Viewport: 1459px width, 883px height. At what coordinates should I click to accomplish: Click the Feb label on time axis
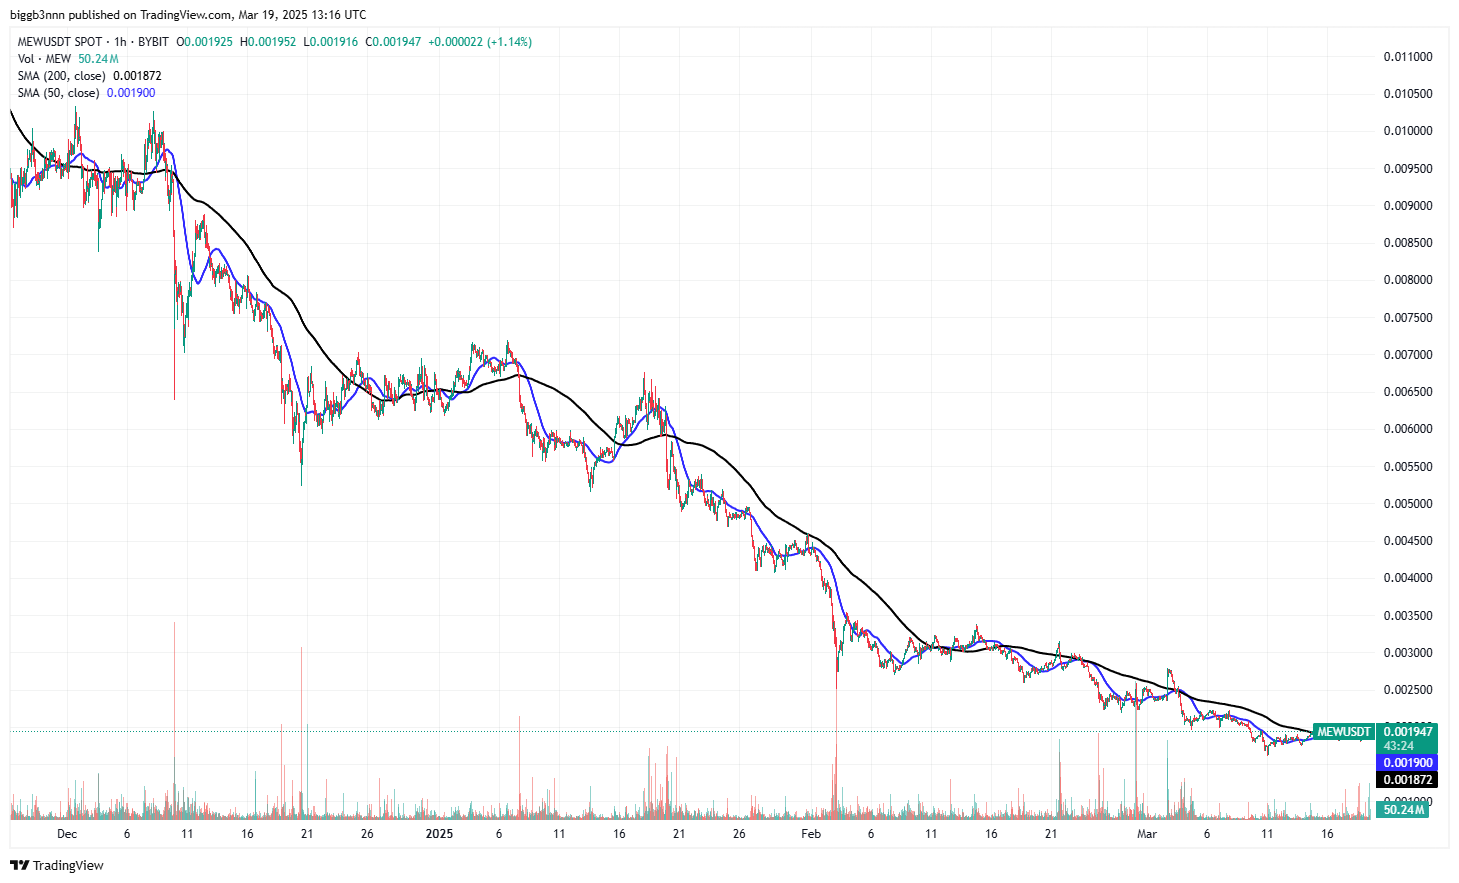point(811,834)
